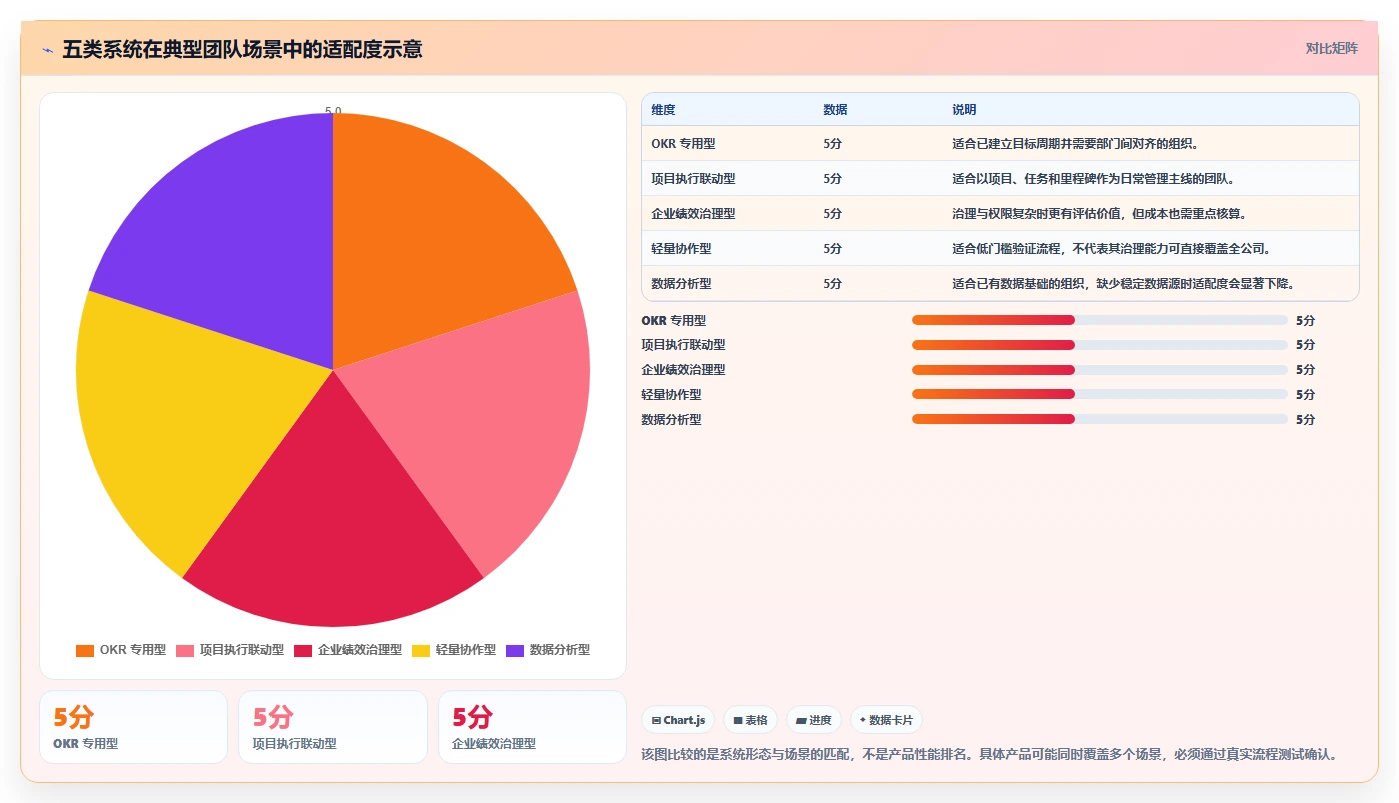Click the 数据 table column header
Viewport: 1399px width, 803px height.
tap(835, 110)
